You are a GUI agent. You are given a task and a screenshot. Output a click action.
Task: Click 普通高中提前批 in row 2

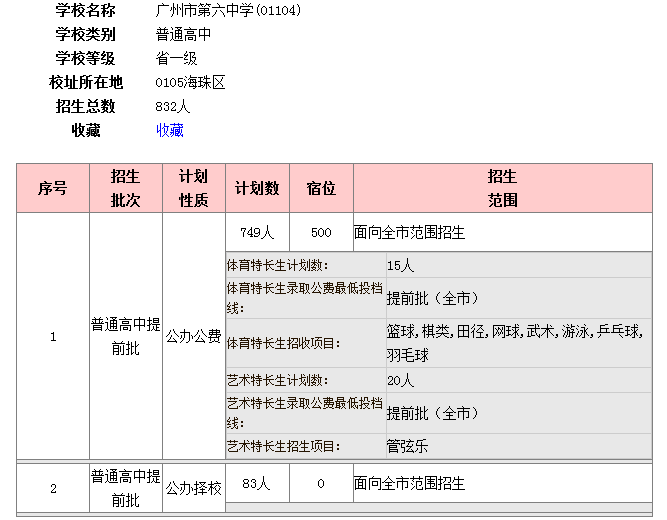click(125, 488)
